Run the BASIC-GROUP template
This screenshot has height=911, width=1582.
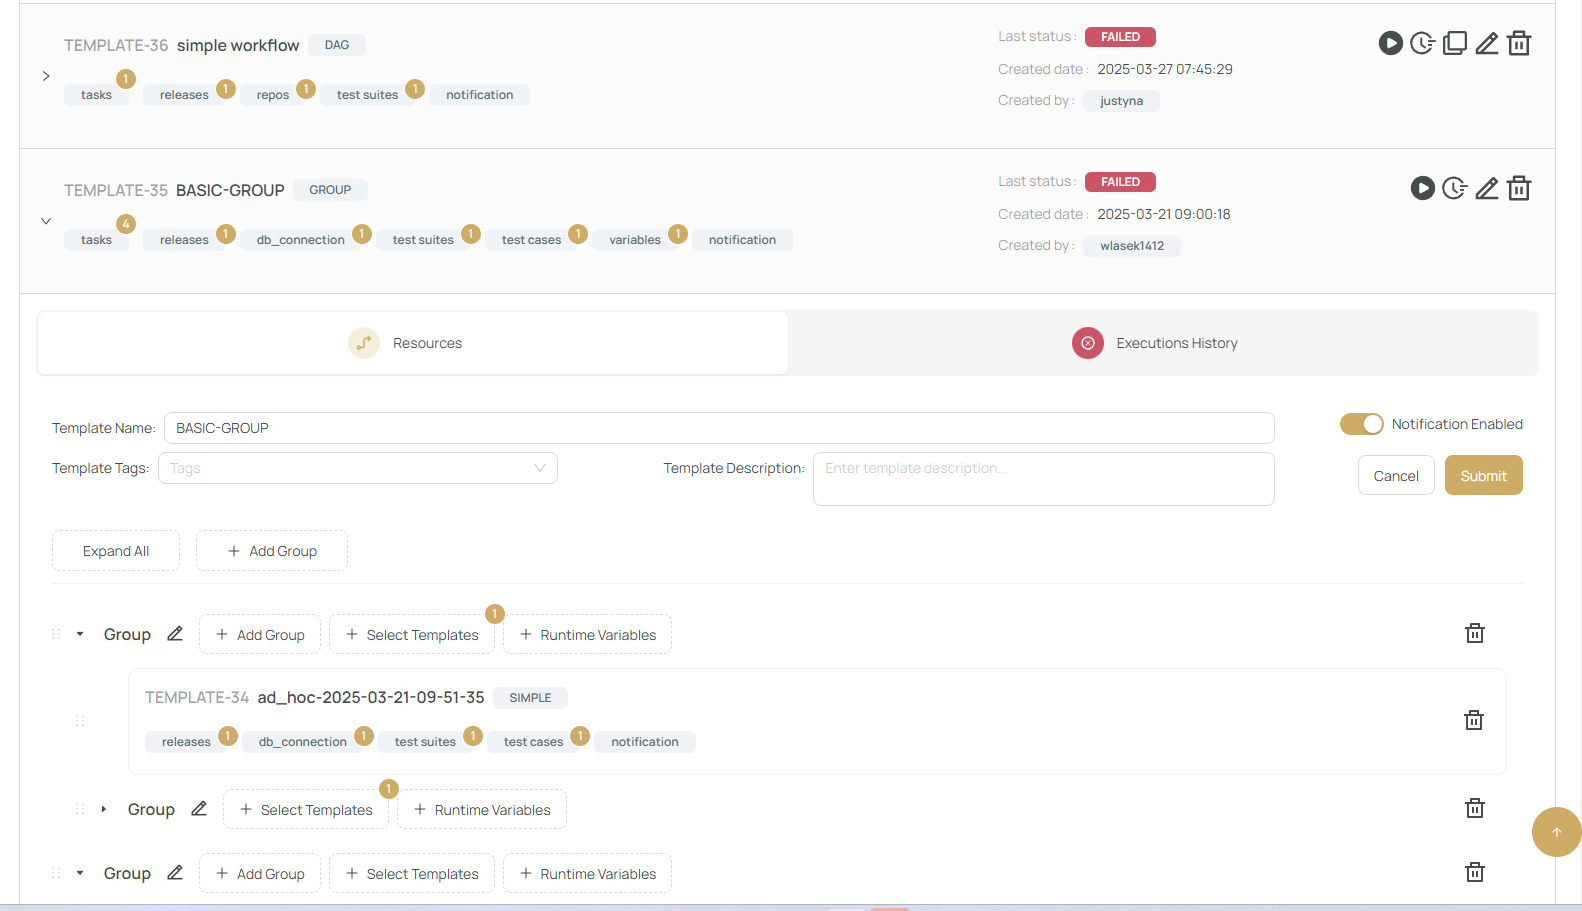point(1422,188)
